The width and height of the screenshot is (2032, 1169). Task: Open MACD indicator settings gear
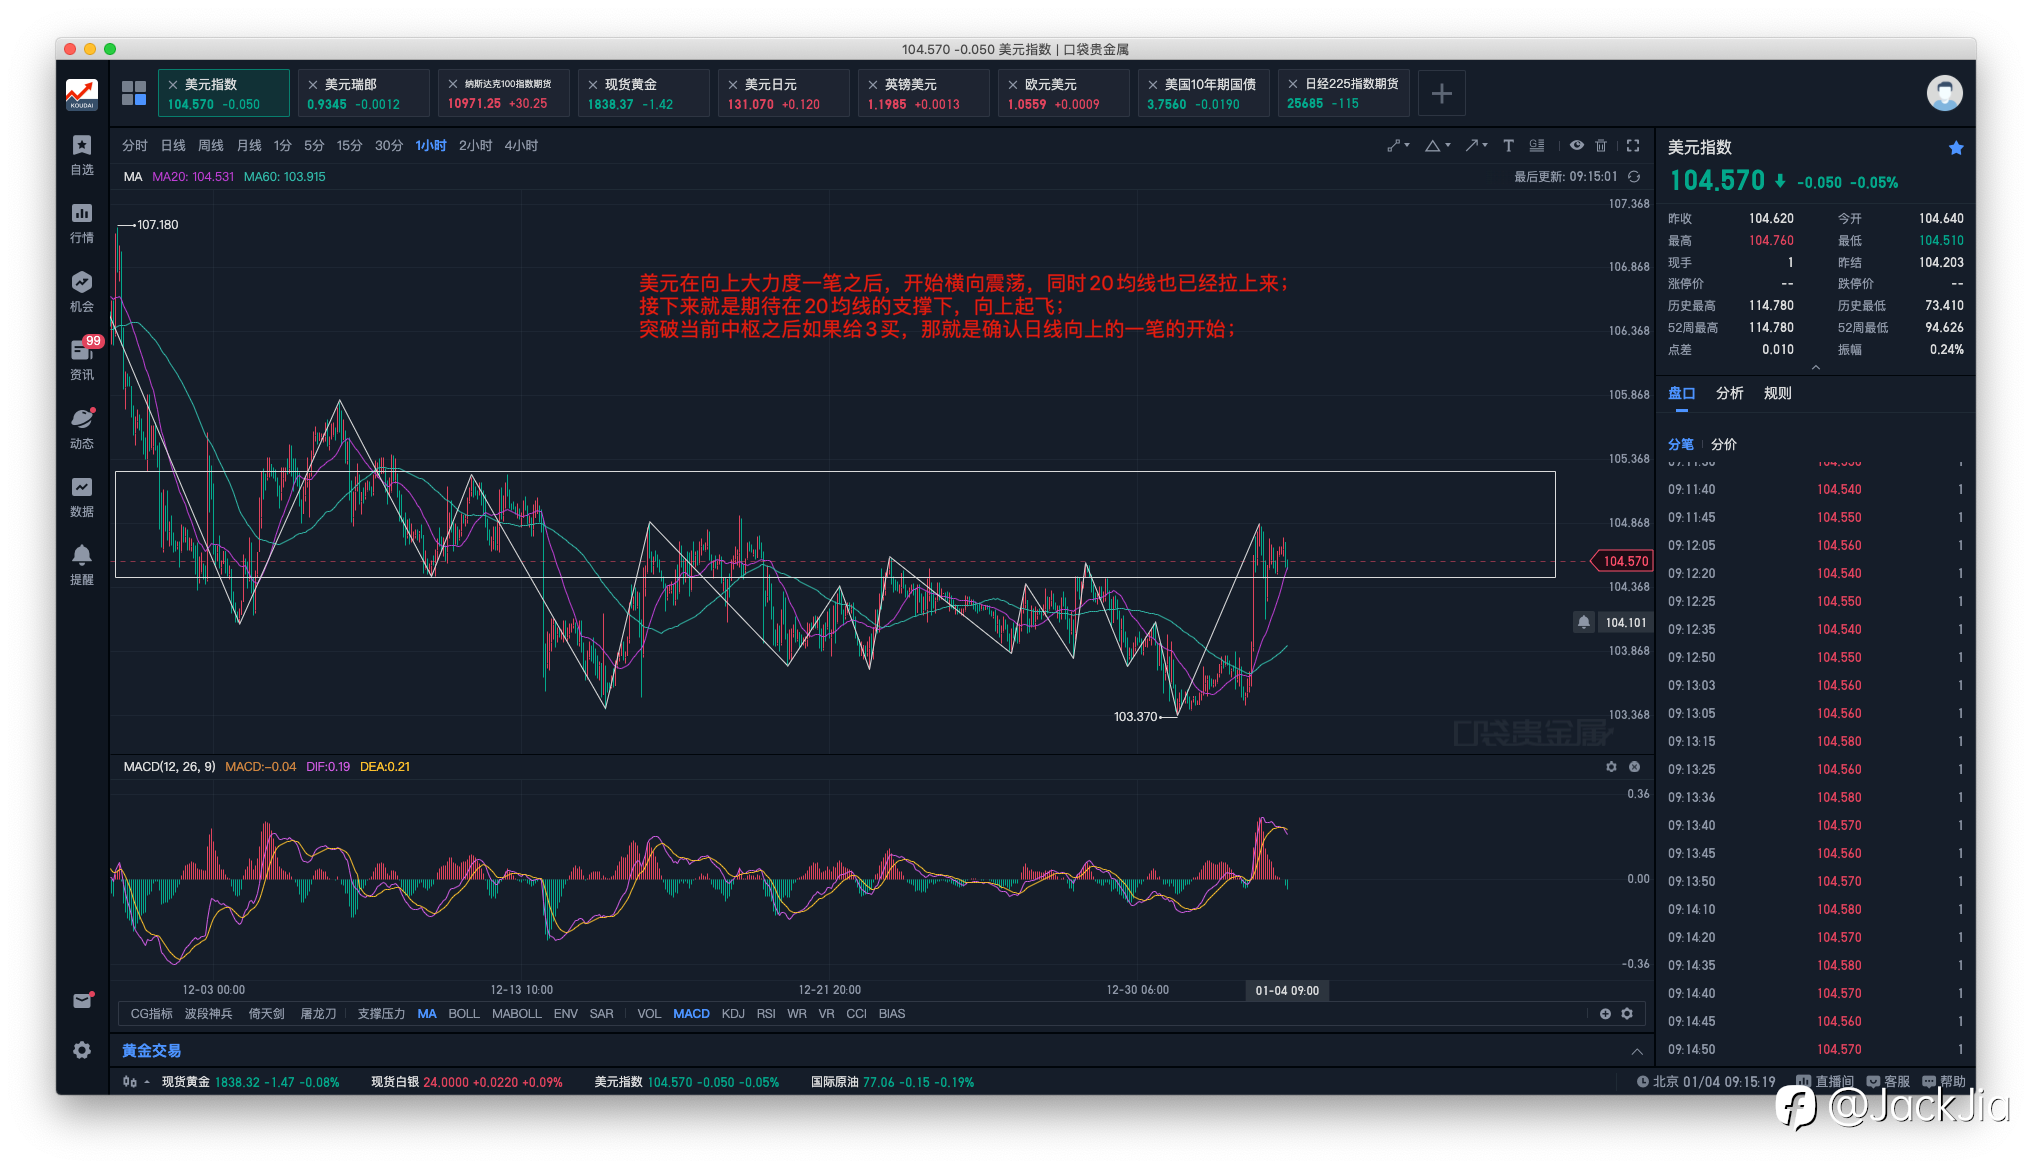[x=1611, y=767]
